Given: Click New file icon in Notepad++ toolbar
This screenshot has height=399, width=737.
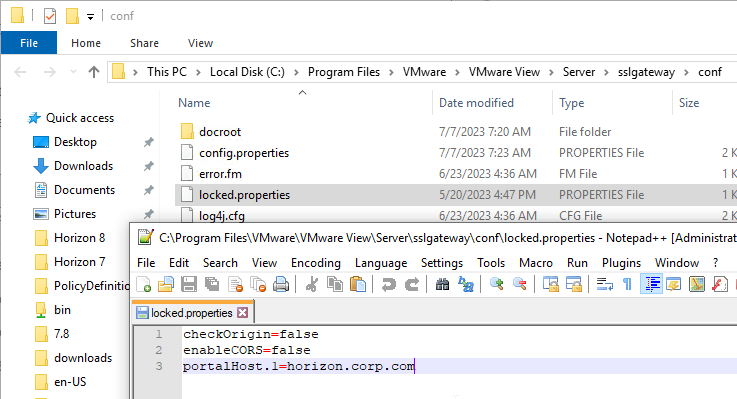Looking at the screenshot, I should (x=143, y=285).
